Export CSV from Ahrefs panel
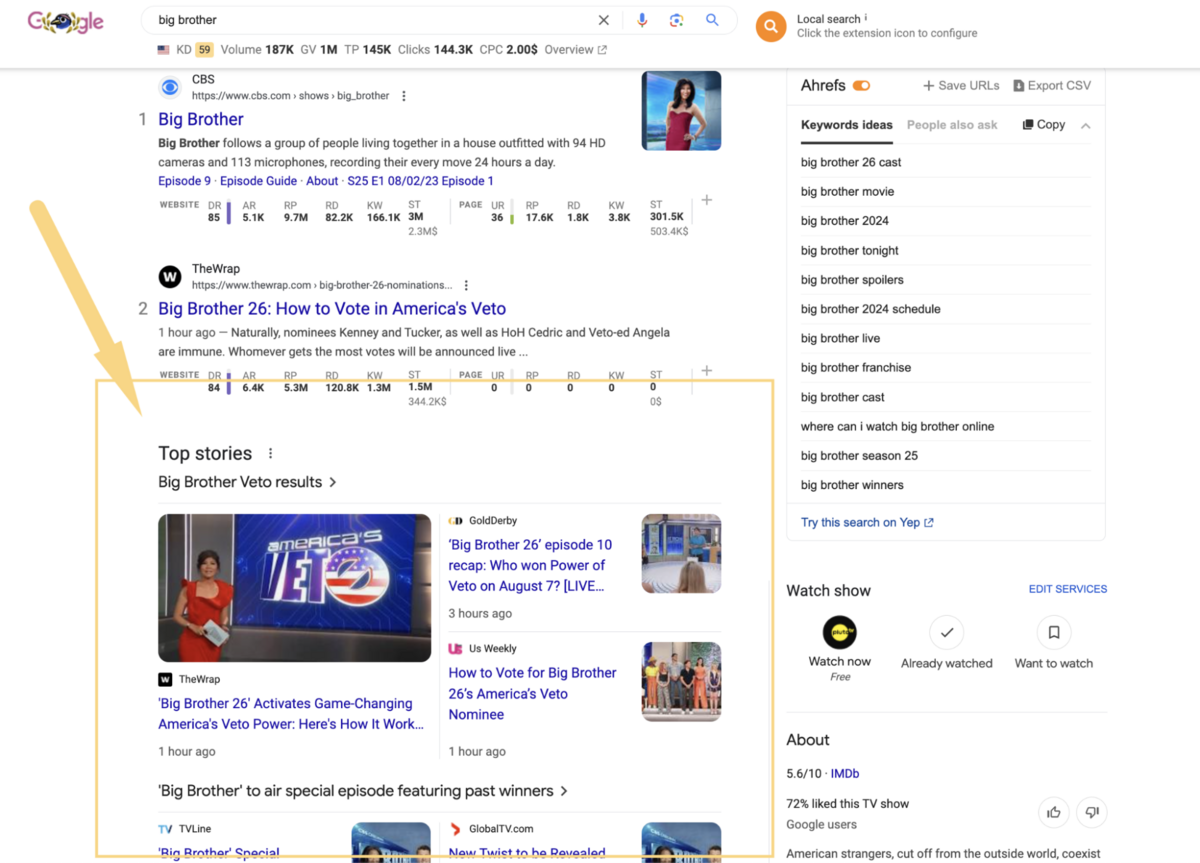Viewport: 1200px width, 863px height. click(1052, 86)
